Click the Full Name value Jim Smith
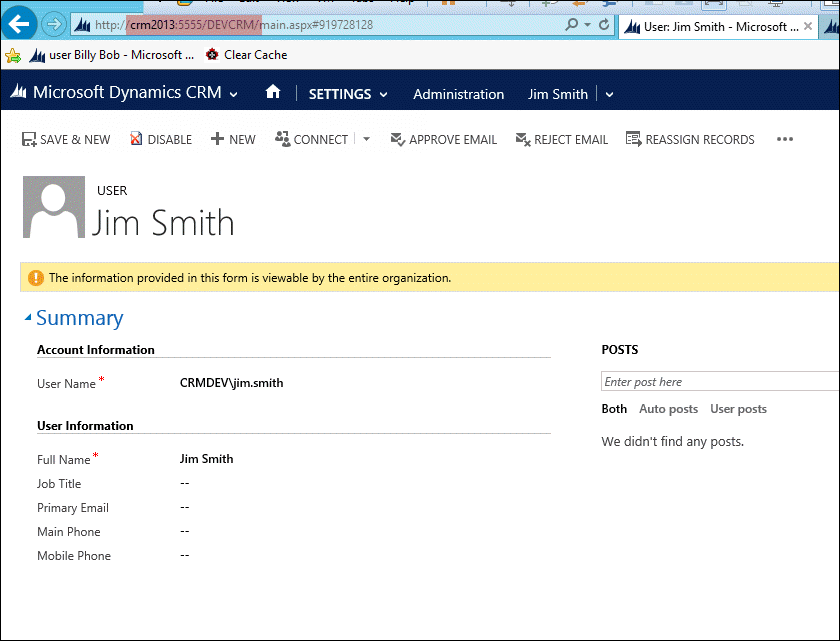The image size is (840, 641). pyautogui.click(x=206, y=459)
